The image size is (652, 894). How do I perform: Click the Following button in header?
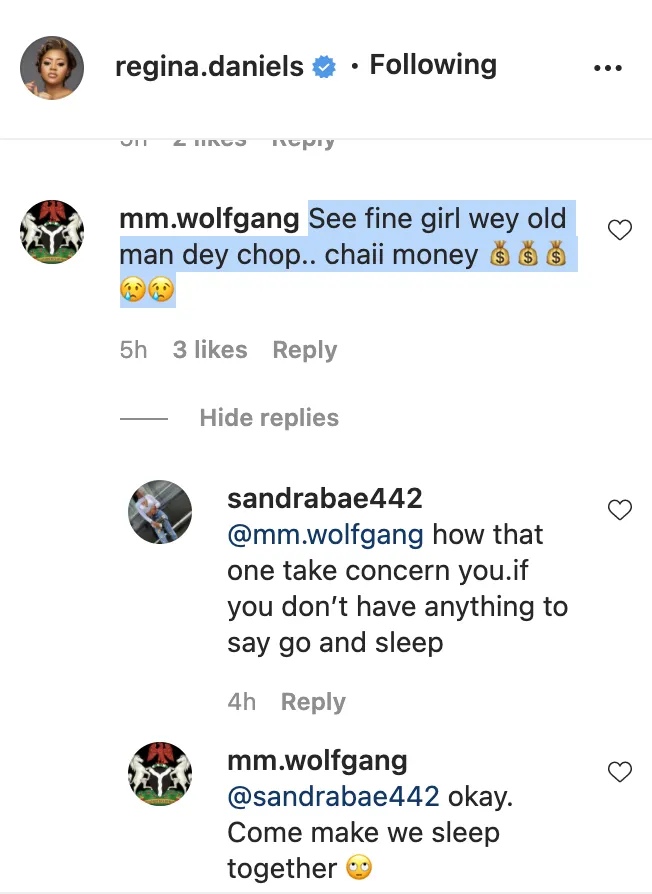pyautogui.click(x=433, y=66)
